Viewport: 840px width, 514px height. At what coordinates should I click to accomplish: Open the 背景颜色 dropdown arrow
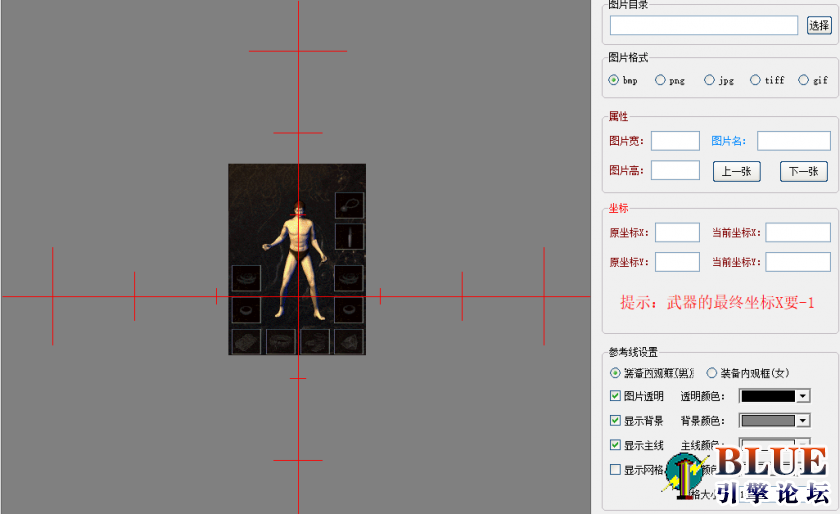point(802,421)
